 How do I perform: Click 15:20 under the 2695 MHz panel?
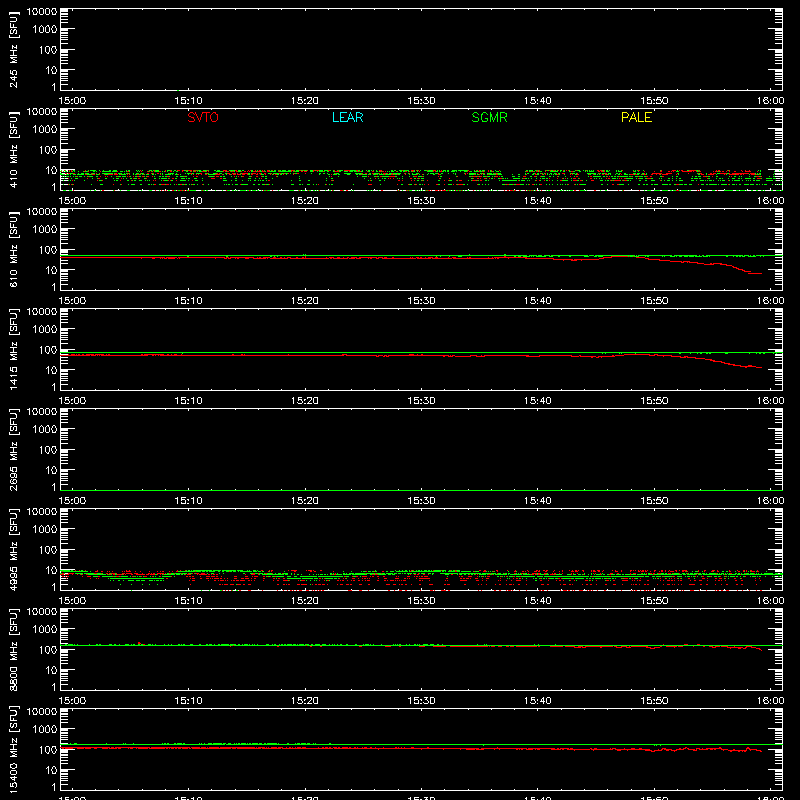[x=305, y=501]
